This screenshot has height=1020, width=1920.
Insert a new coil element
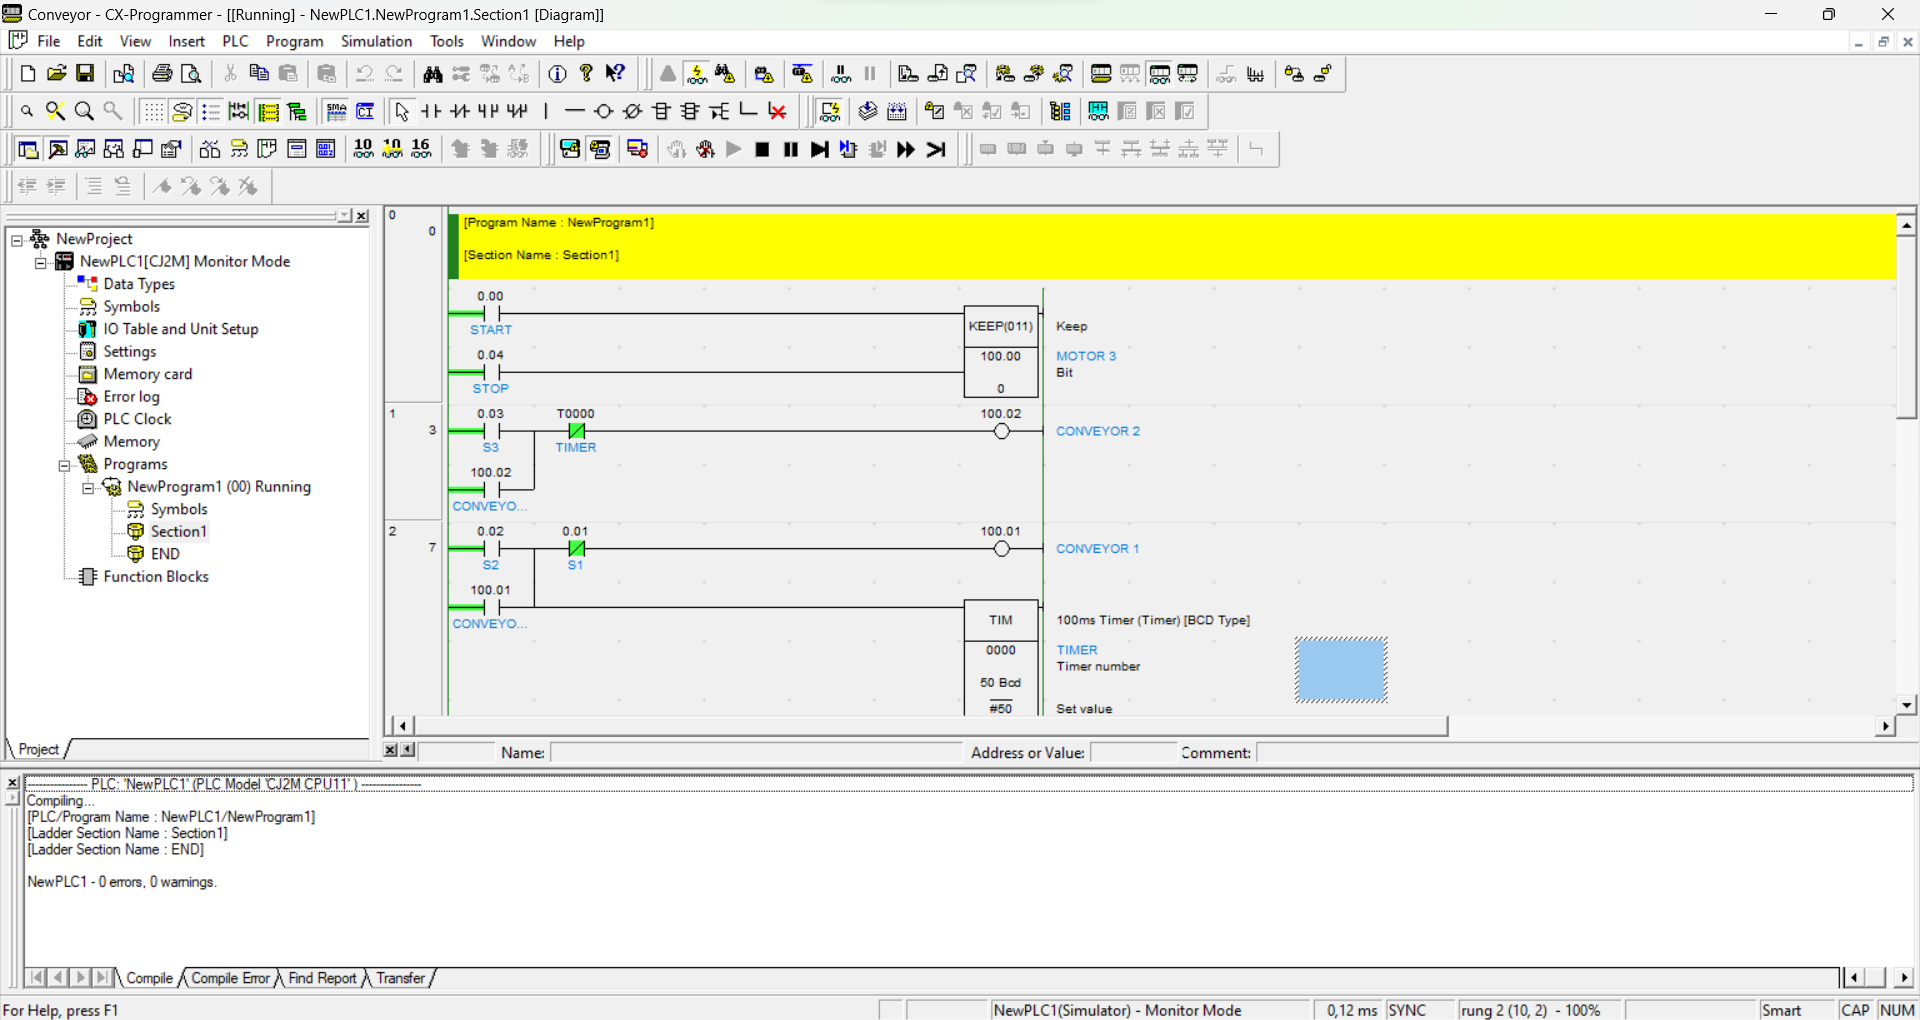point(603,111)
